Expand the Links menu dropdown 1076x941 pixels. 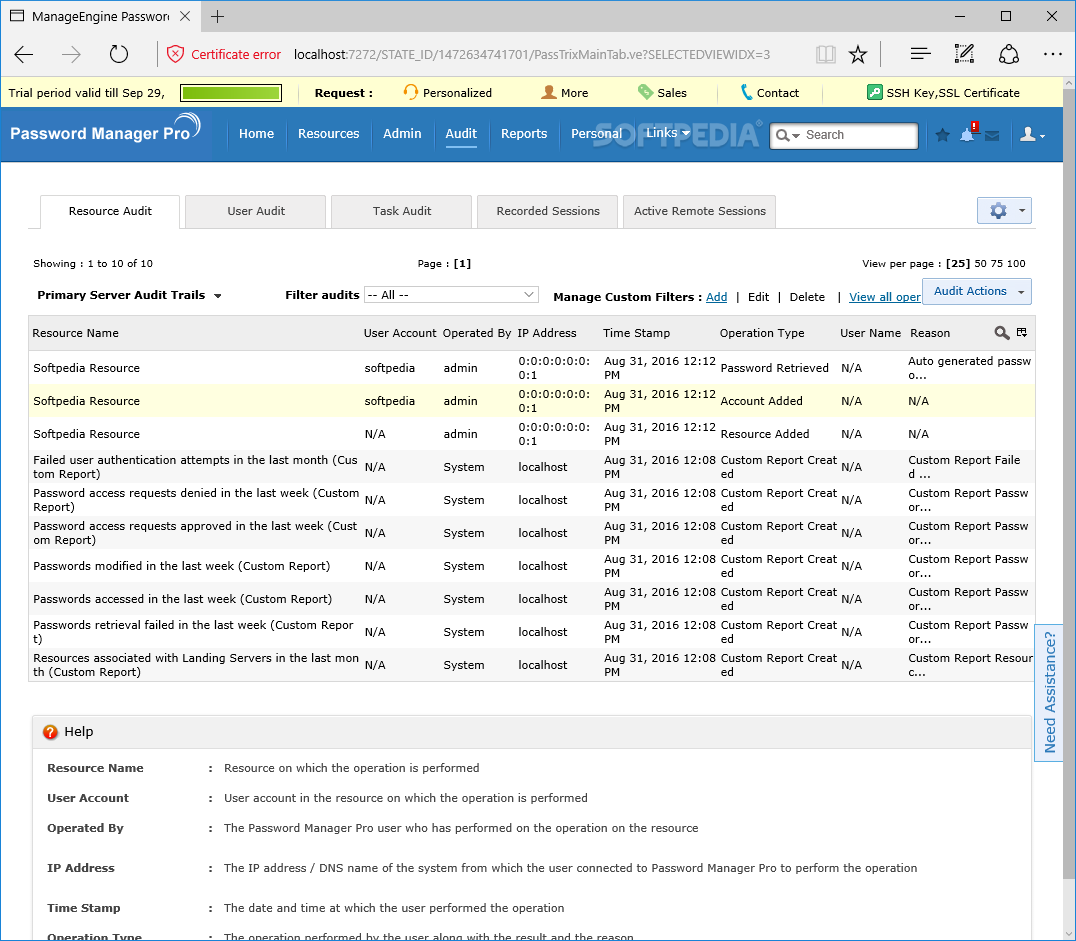[668, 133]
